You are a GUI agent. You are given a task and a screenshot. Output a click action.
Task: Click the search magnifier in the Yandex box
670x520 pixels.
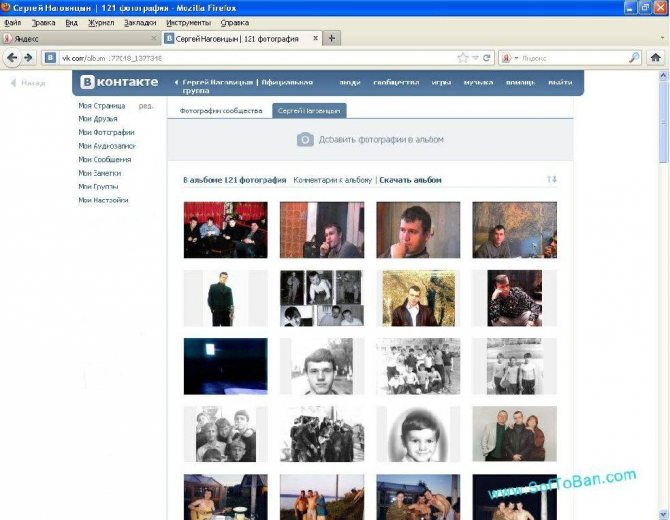(x=634, y=57)
